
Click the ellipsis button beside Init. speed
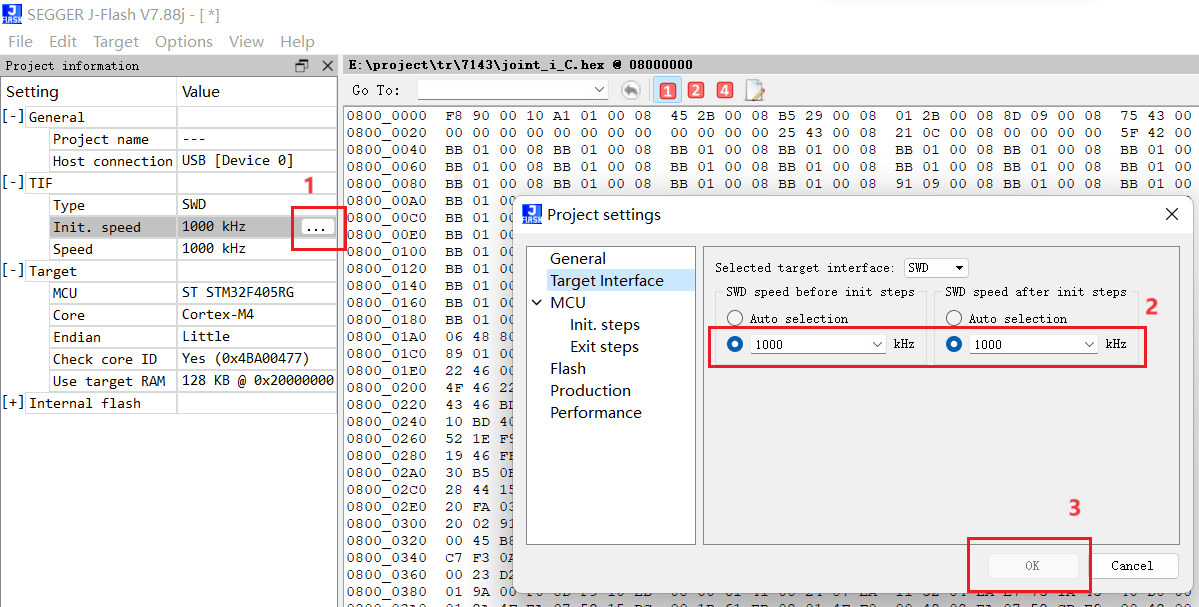[x=317, y=227]
